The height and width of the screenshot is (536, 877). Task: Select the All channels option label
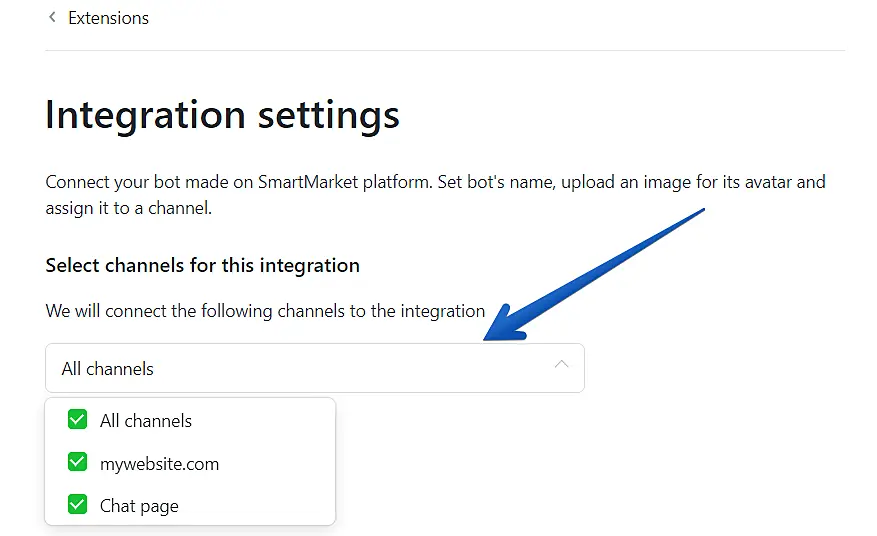click(x=146, y=421)
